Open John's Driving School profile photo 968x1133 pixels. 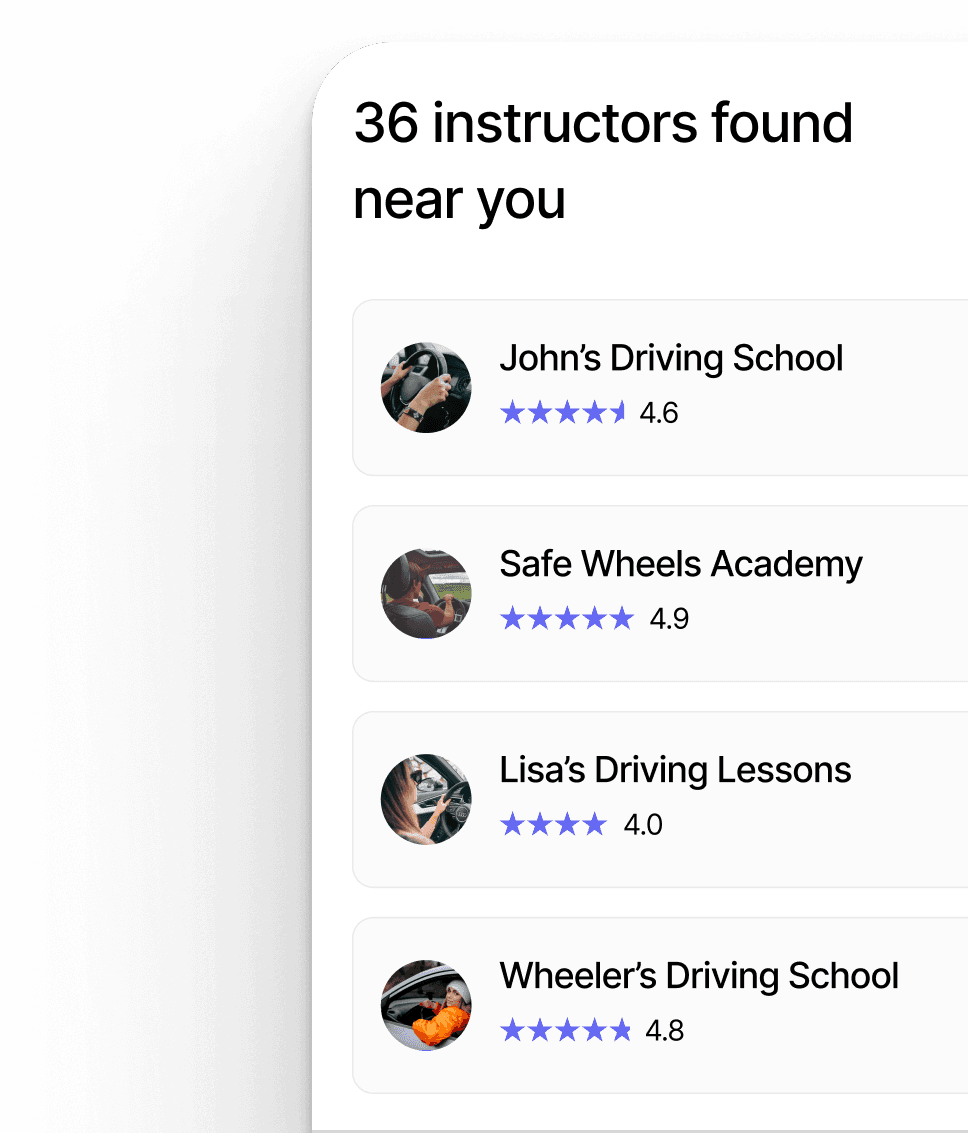coord(426,387)
